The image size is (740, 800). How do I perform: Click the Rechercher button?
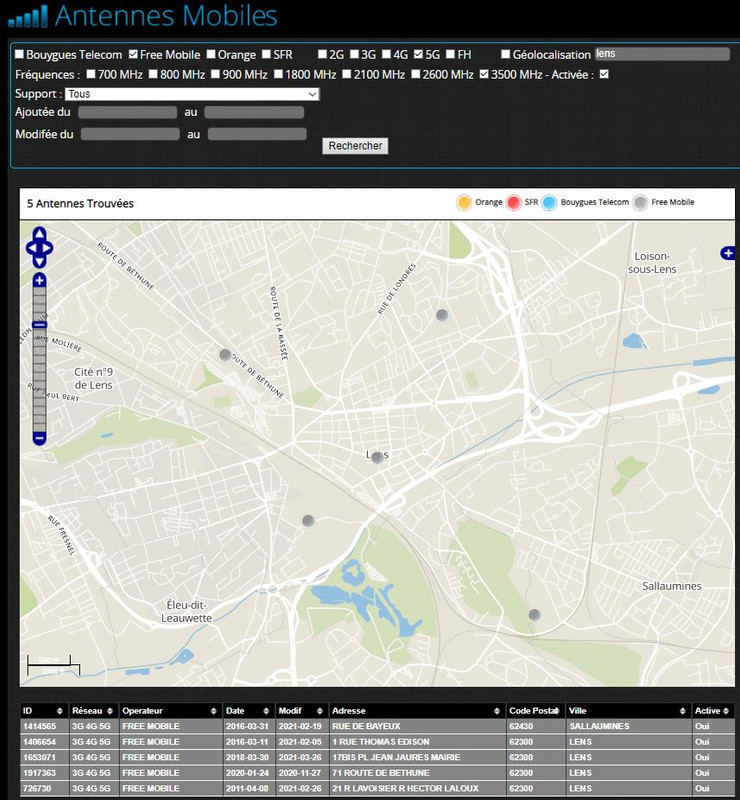point(355,146)
